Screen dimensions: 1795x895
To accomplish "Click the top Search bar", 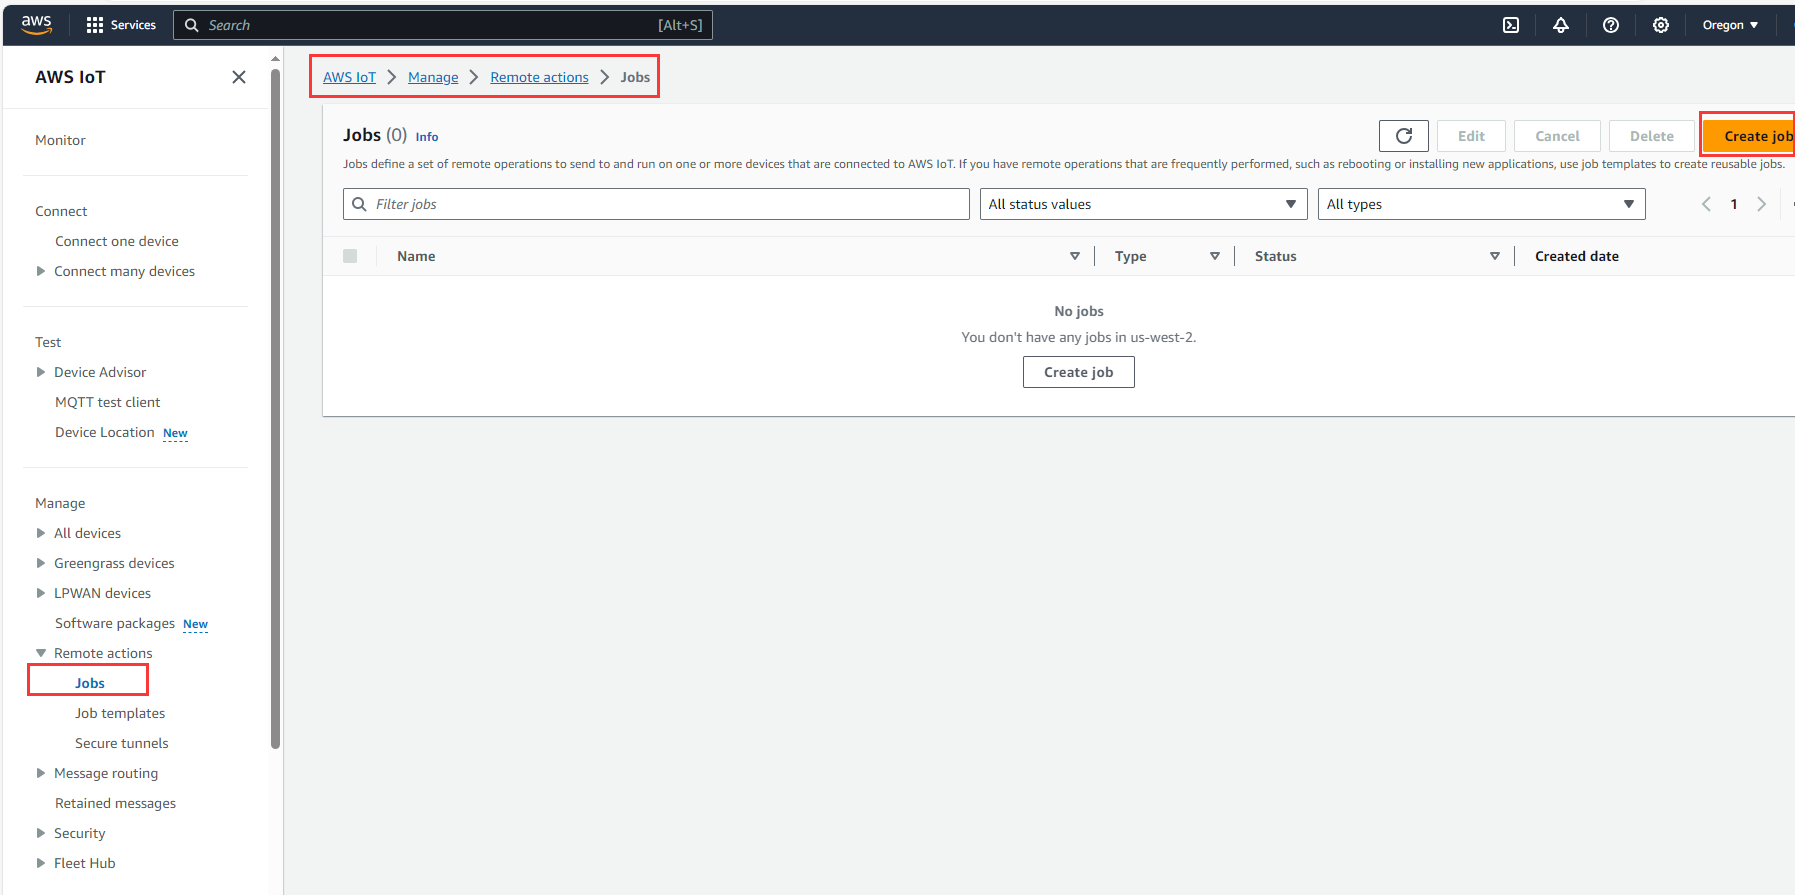I will pos(443,25).
